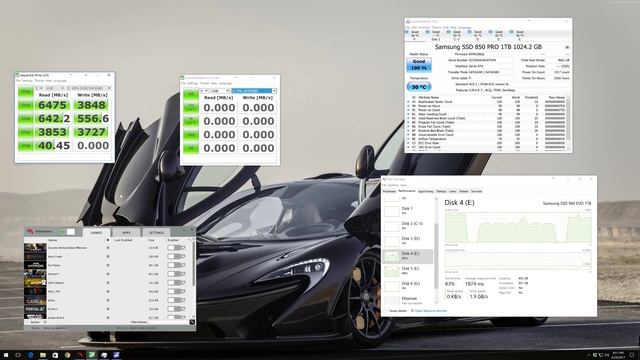Select Disk 2 (C:) in Task Manager sidebar
This screenshot has height=360, width=640.
(x=407, y=226)
